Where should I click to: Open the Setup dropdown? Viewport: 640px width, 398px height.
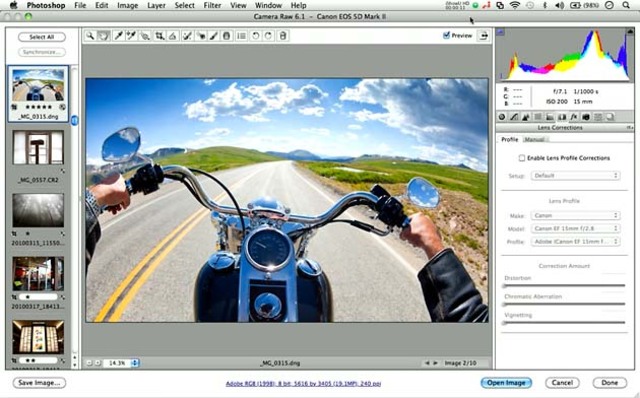[575, 176]
